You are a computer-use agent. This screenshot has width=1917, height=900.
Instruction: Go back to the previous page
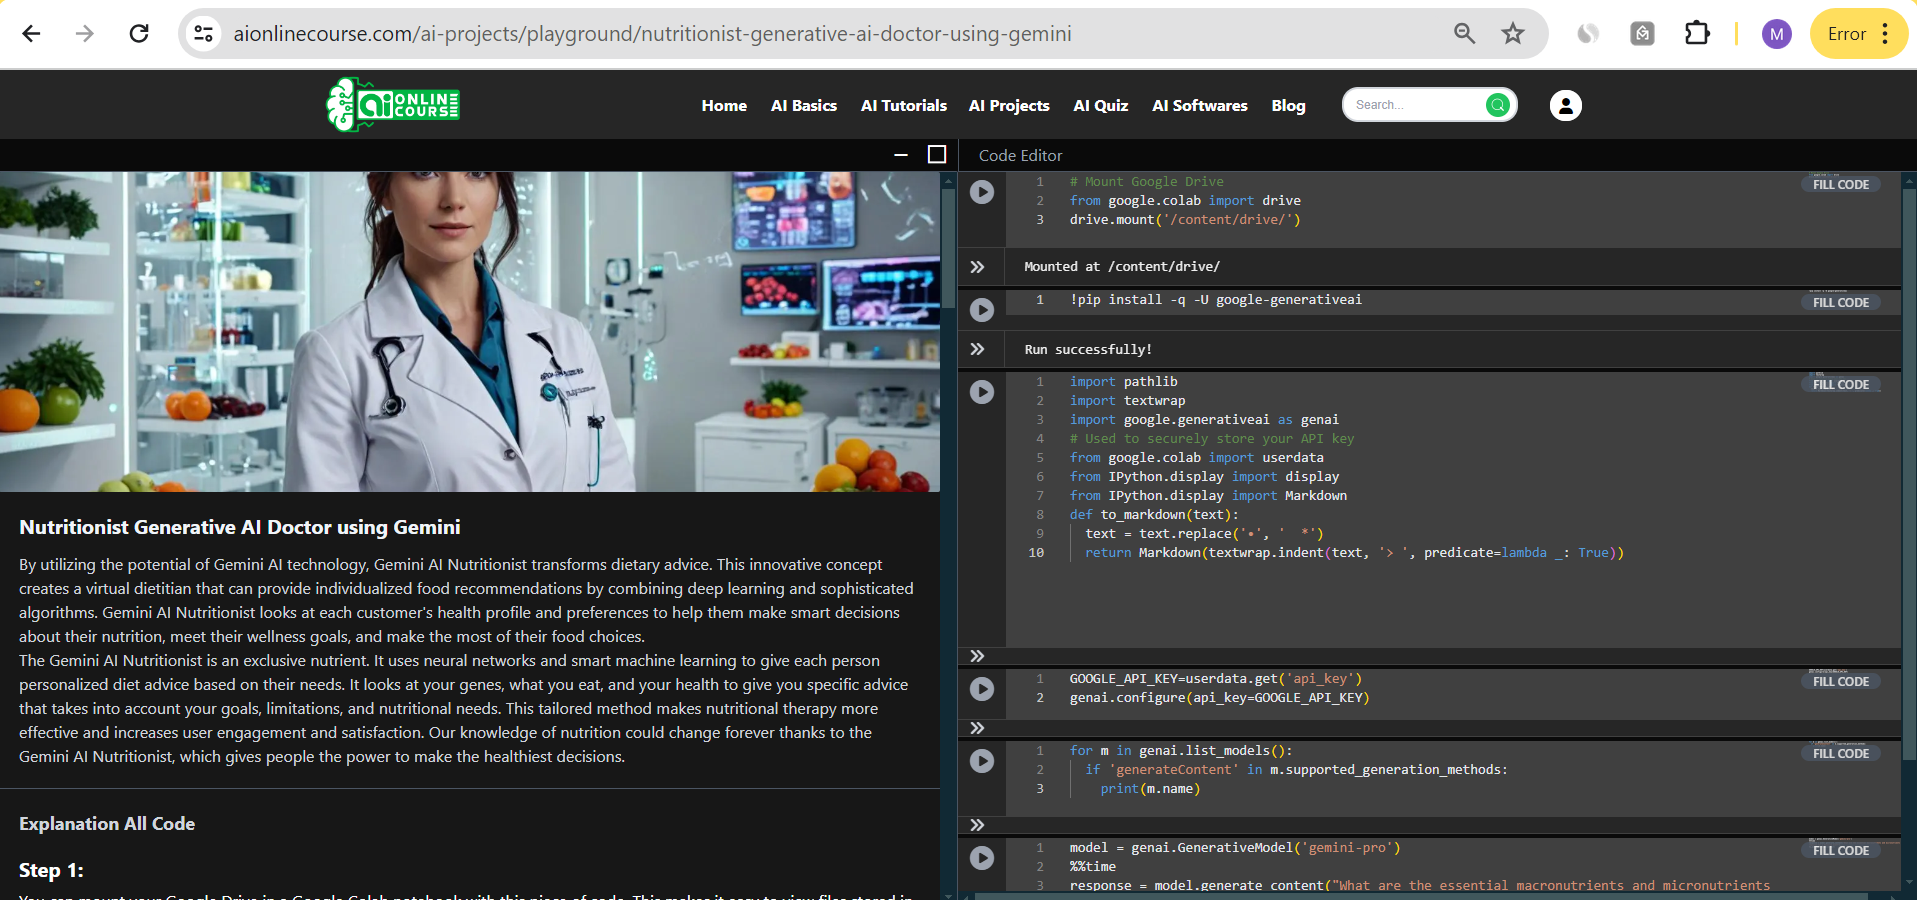(x=32, y=34)
